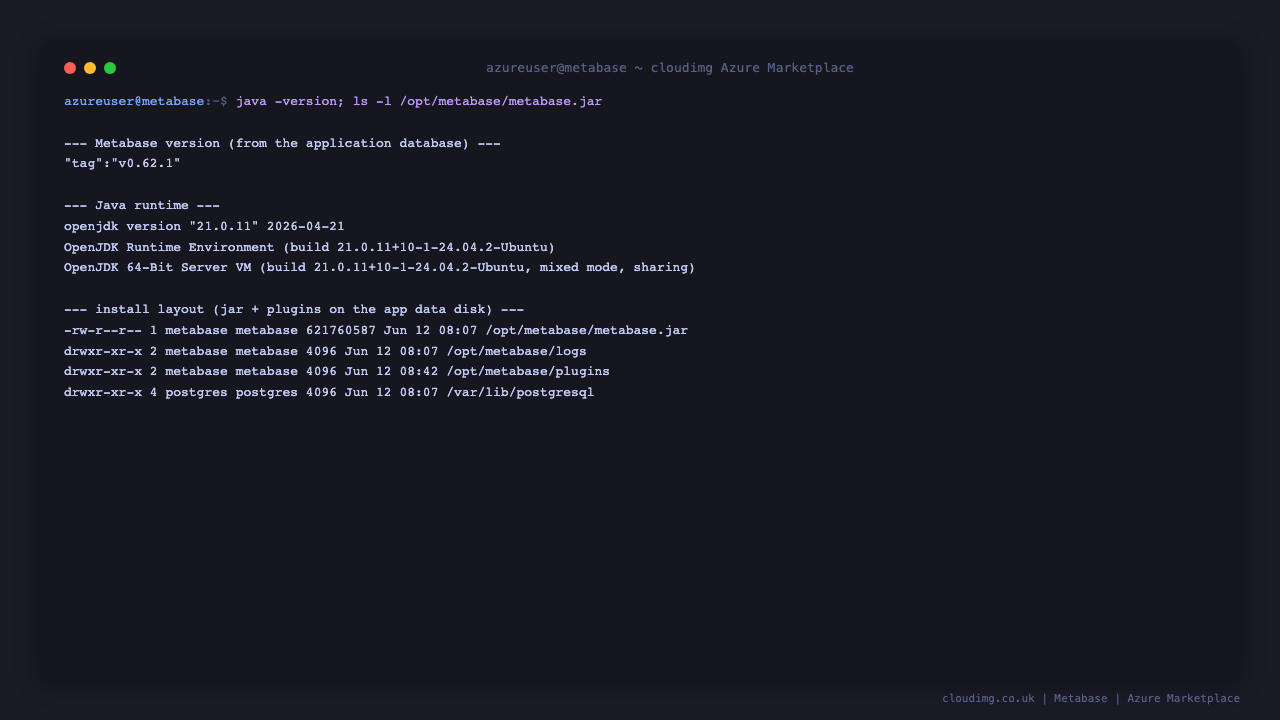Viewport: 1280px width, 720px height.
Task: Click the line '"tag":"v0.62.1"'
Action: coord(122,163)
